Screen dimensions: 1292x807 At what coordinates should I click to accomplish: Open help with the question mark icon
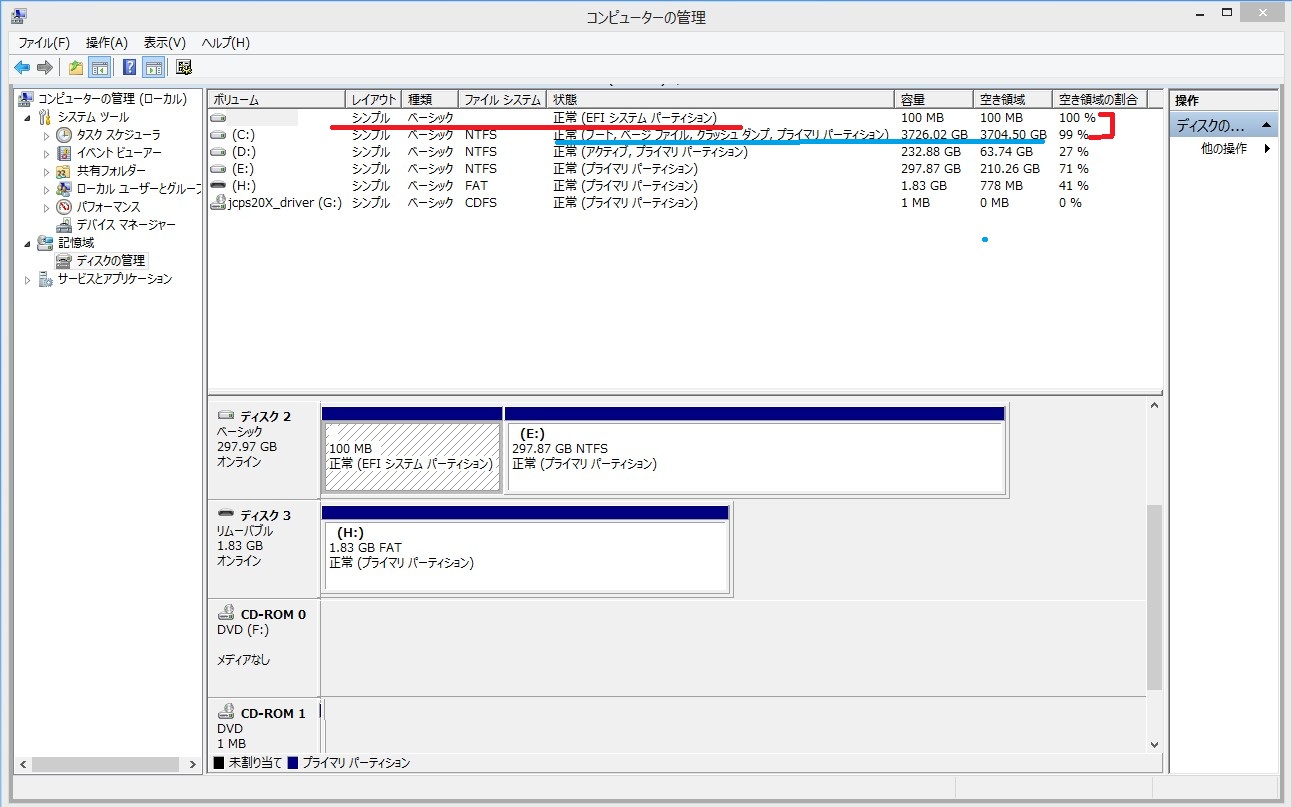pos(130,68)
